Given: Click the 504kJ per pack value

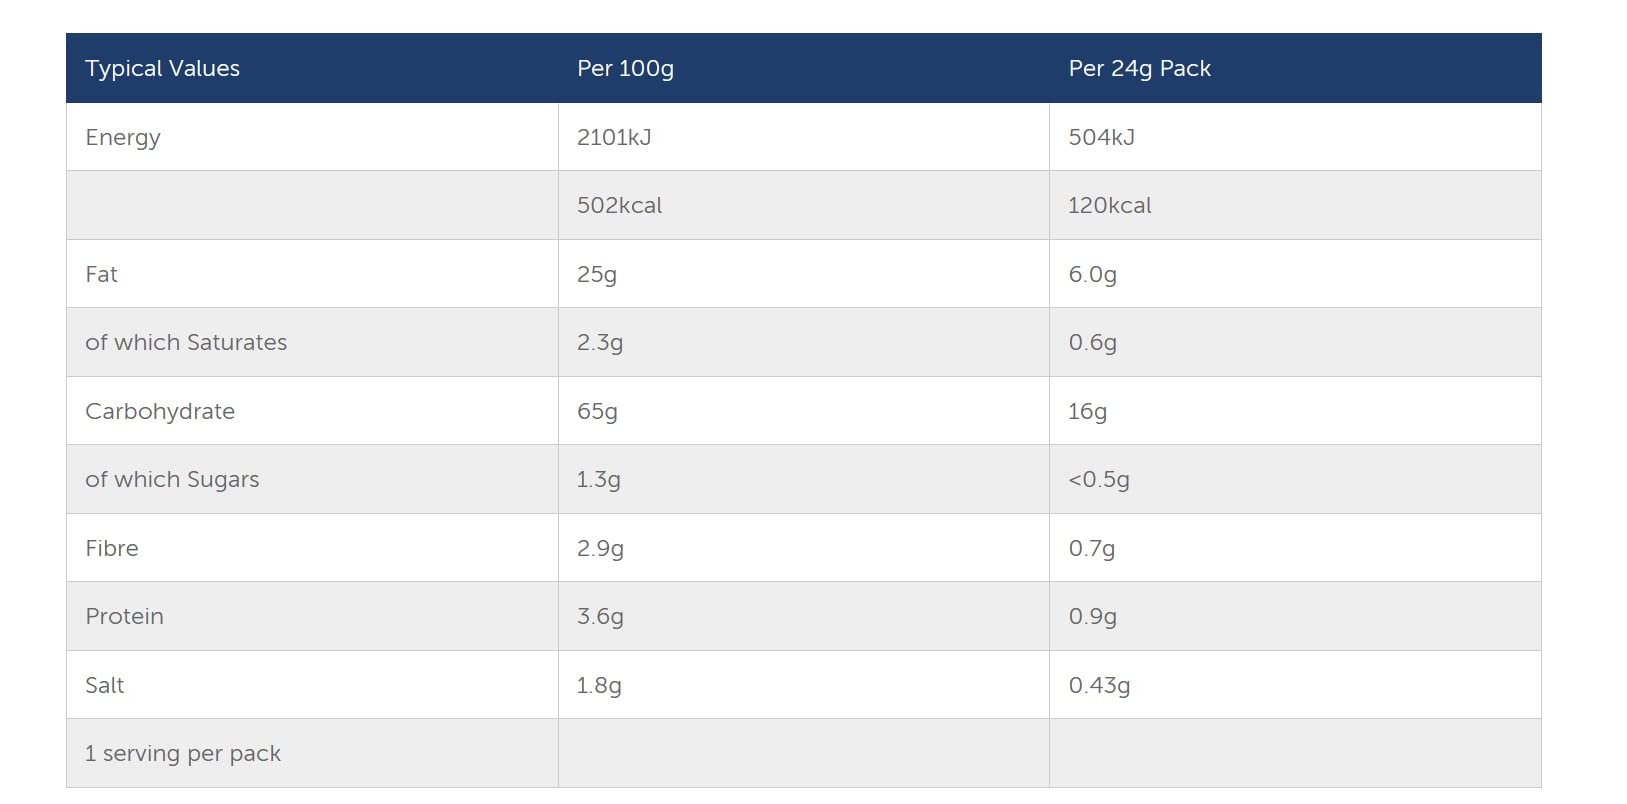Looking at the screenshot, I should 1101,138.
